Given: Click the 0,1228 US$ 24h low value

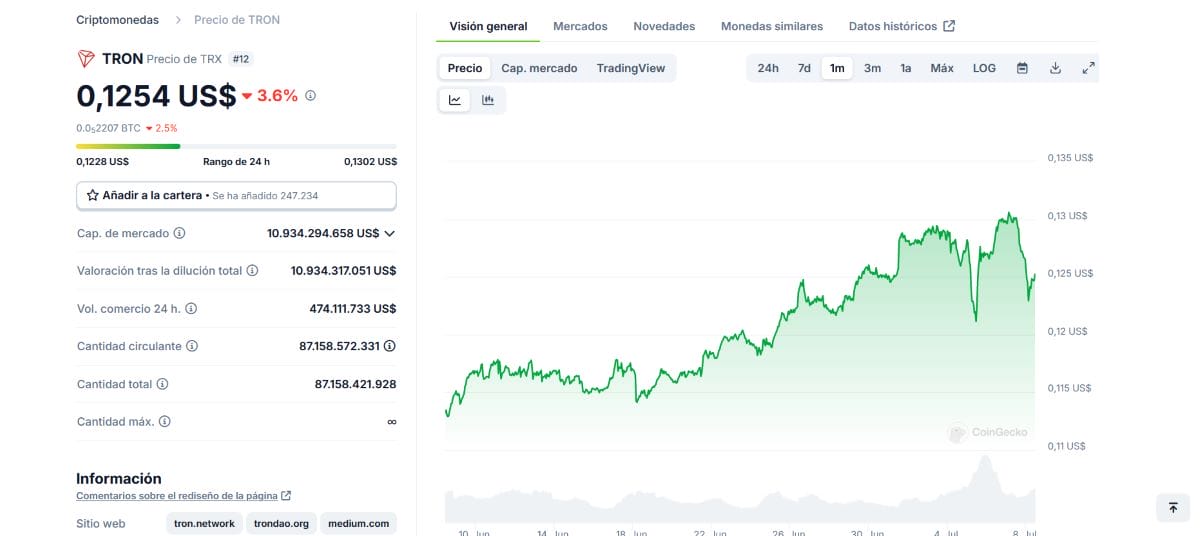Looking at the screenshot, I should (x=102, y=161).
